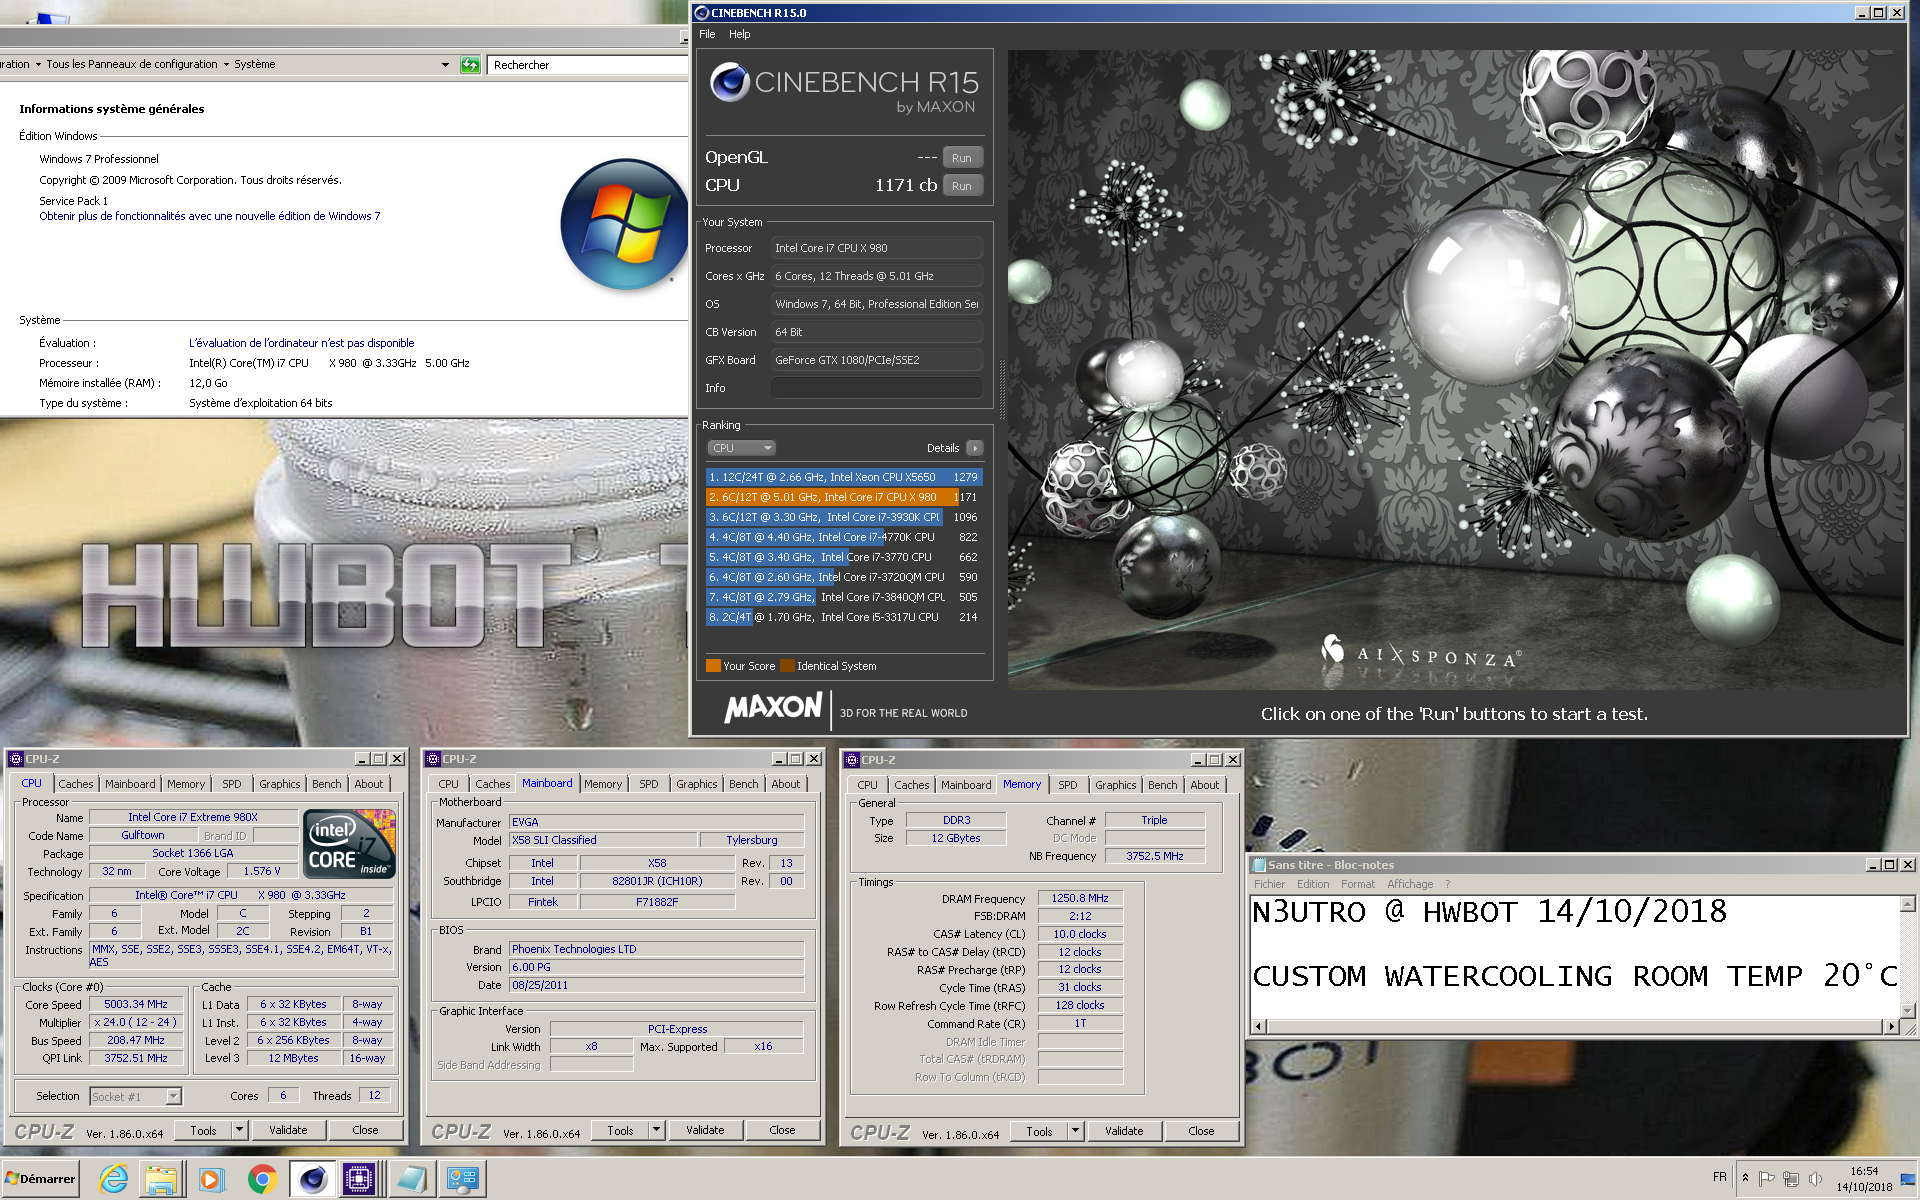Expand breadcrumb arrow before Tous les Panneaux
Screen dimensions: 1920x1200
[x=38, y=65]
